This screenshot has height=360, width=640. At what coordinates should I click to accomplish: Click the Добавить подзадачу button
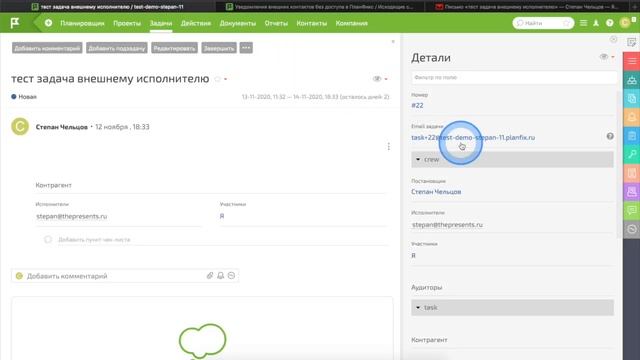point(117,48)
